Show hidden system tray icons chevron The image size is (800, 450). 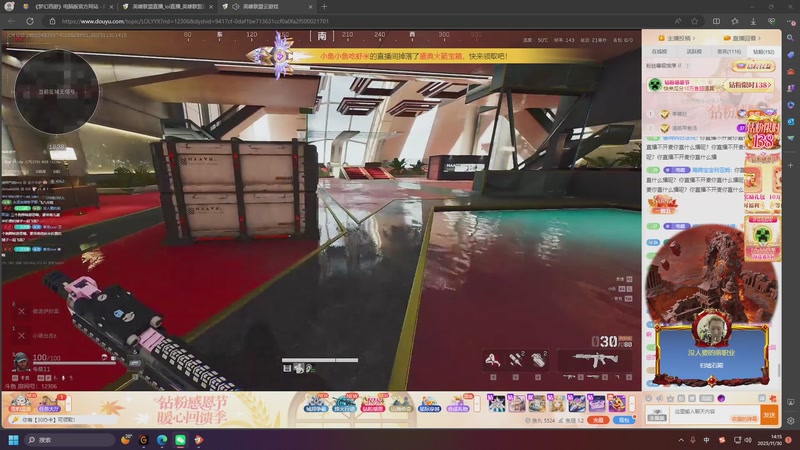point(681,440)
